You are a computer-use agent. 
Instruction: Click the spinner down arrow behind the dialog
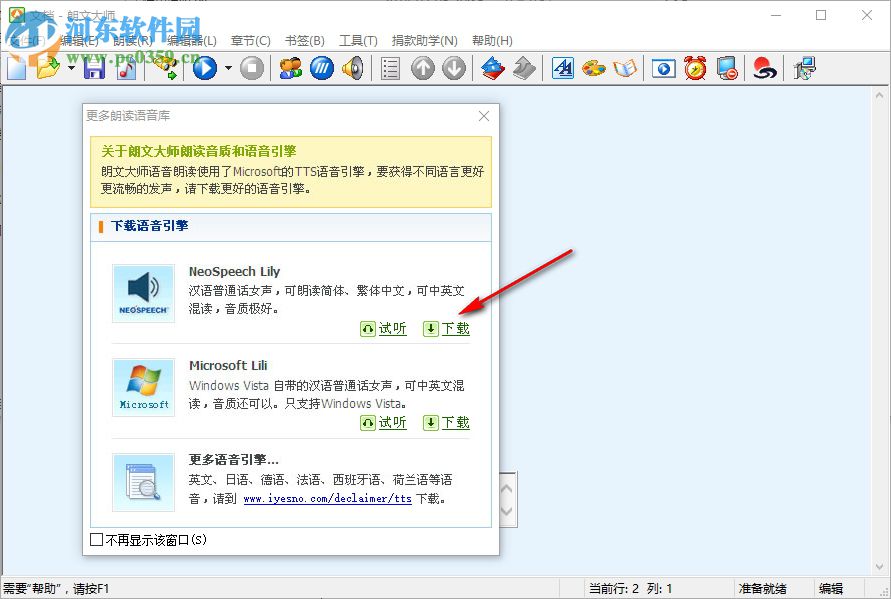pos(507,511)
